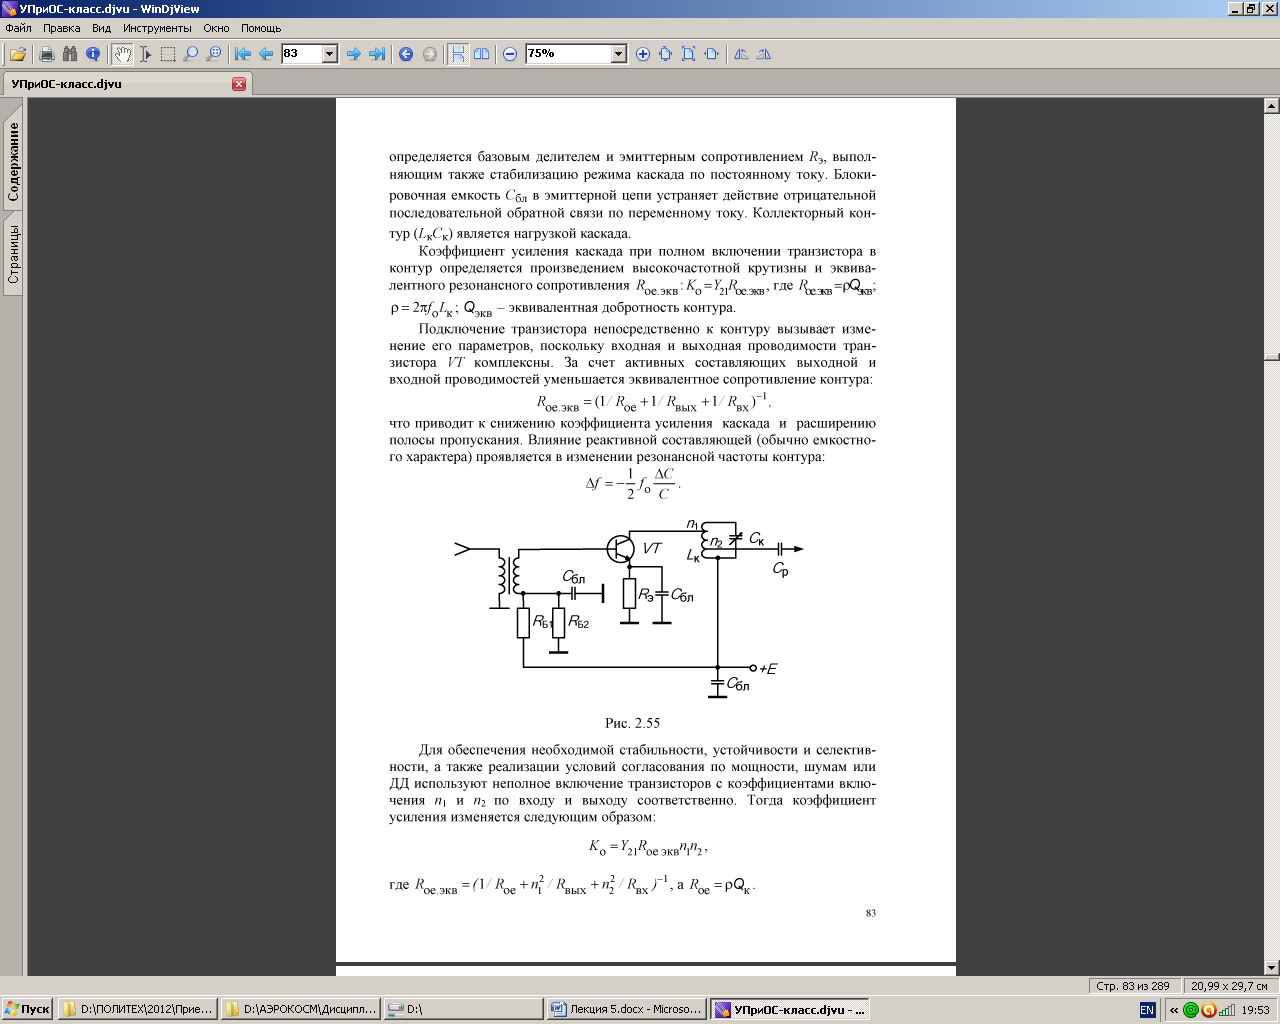Toggle continuous page layout
Screen dimensions: 1280x1024
458,54
